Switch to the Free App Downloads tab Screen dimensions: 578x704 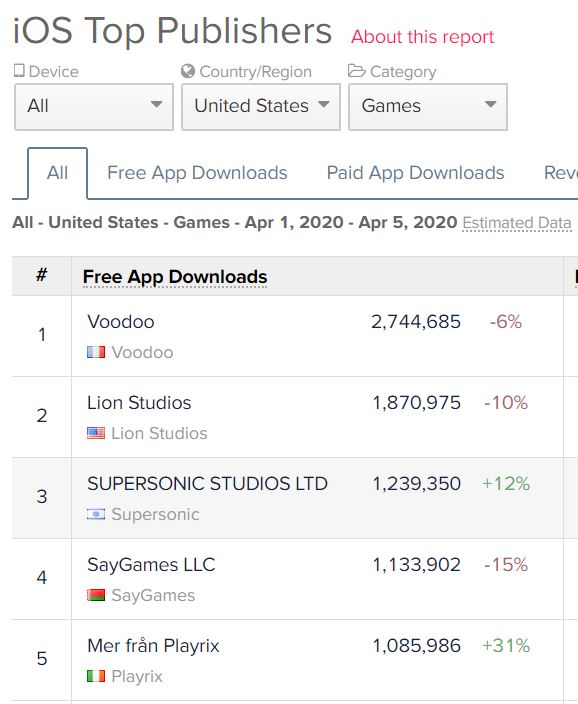(197, 173)
